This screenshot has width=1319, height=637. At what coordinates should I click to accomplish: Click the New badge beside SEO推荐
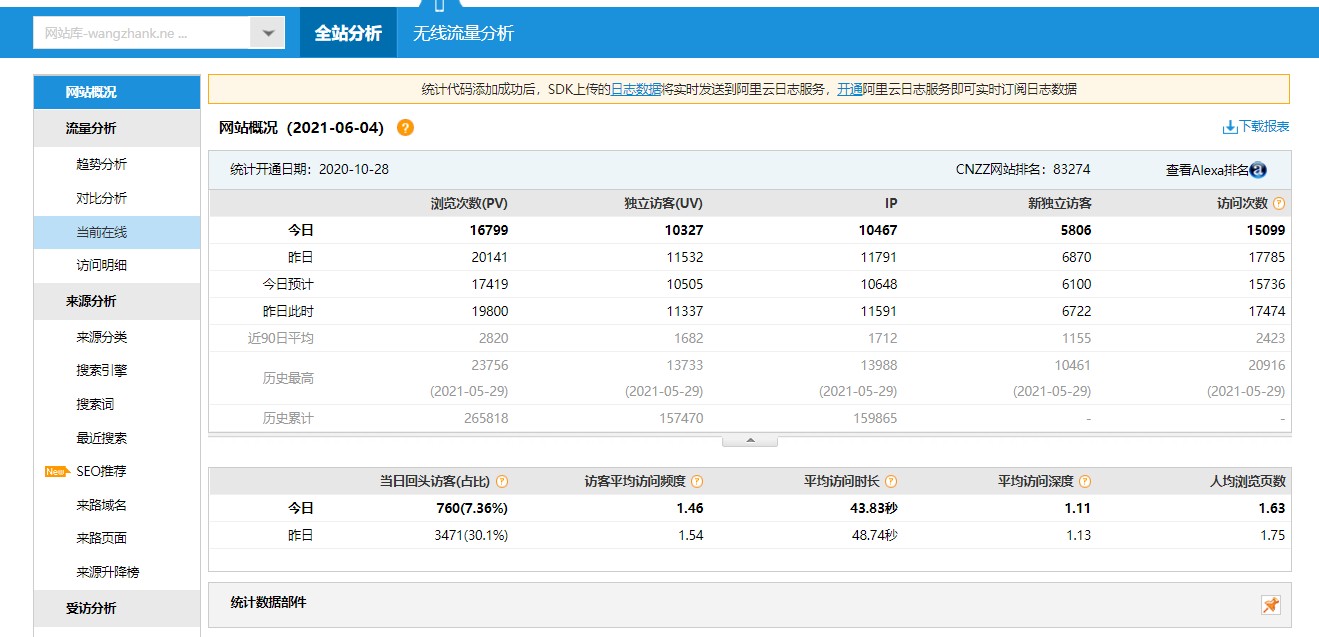tap(57, 471)
